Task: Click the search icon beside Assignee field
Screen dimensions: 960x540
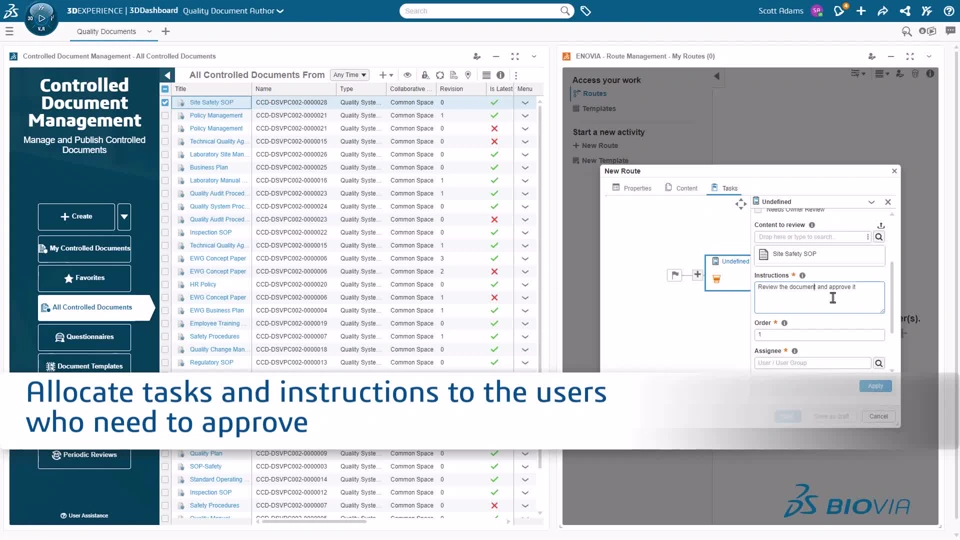Action: [879, 363]
